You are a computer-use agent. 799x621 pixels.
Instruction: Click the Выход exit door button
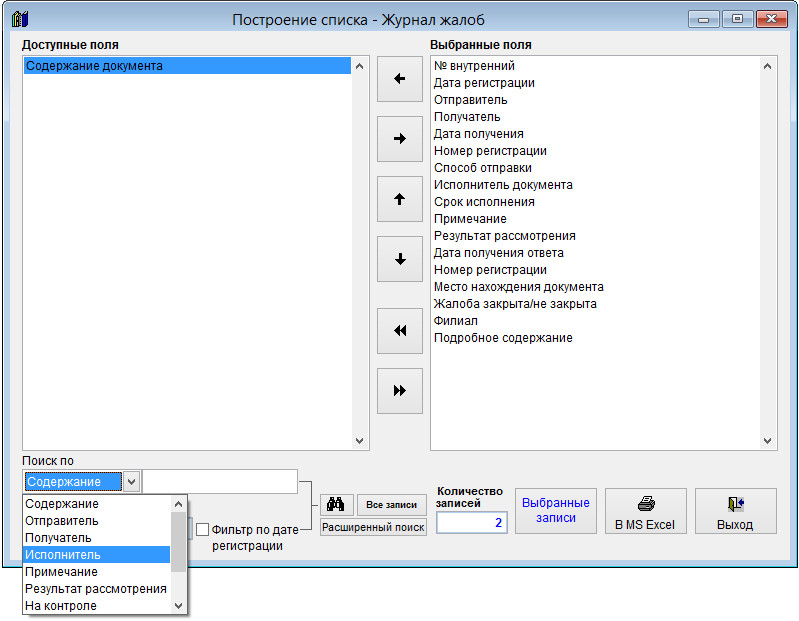735,511
